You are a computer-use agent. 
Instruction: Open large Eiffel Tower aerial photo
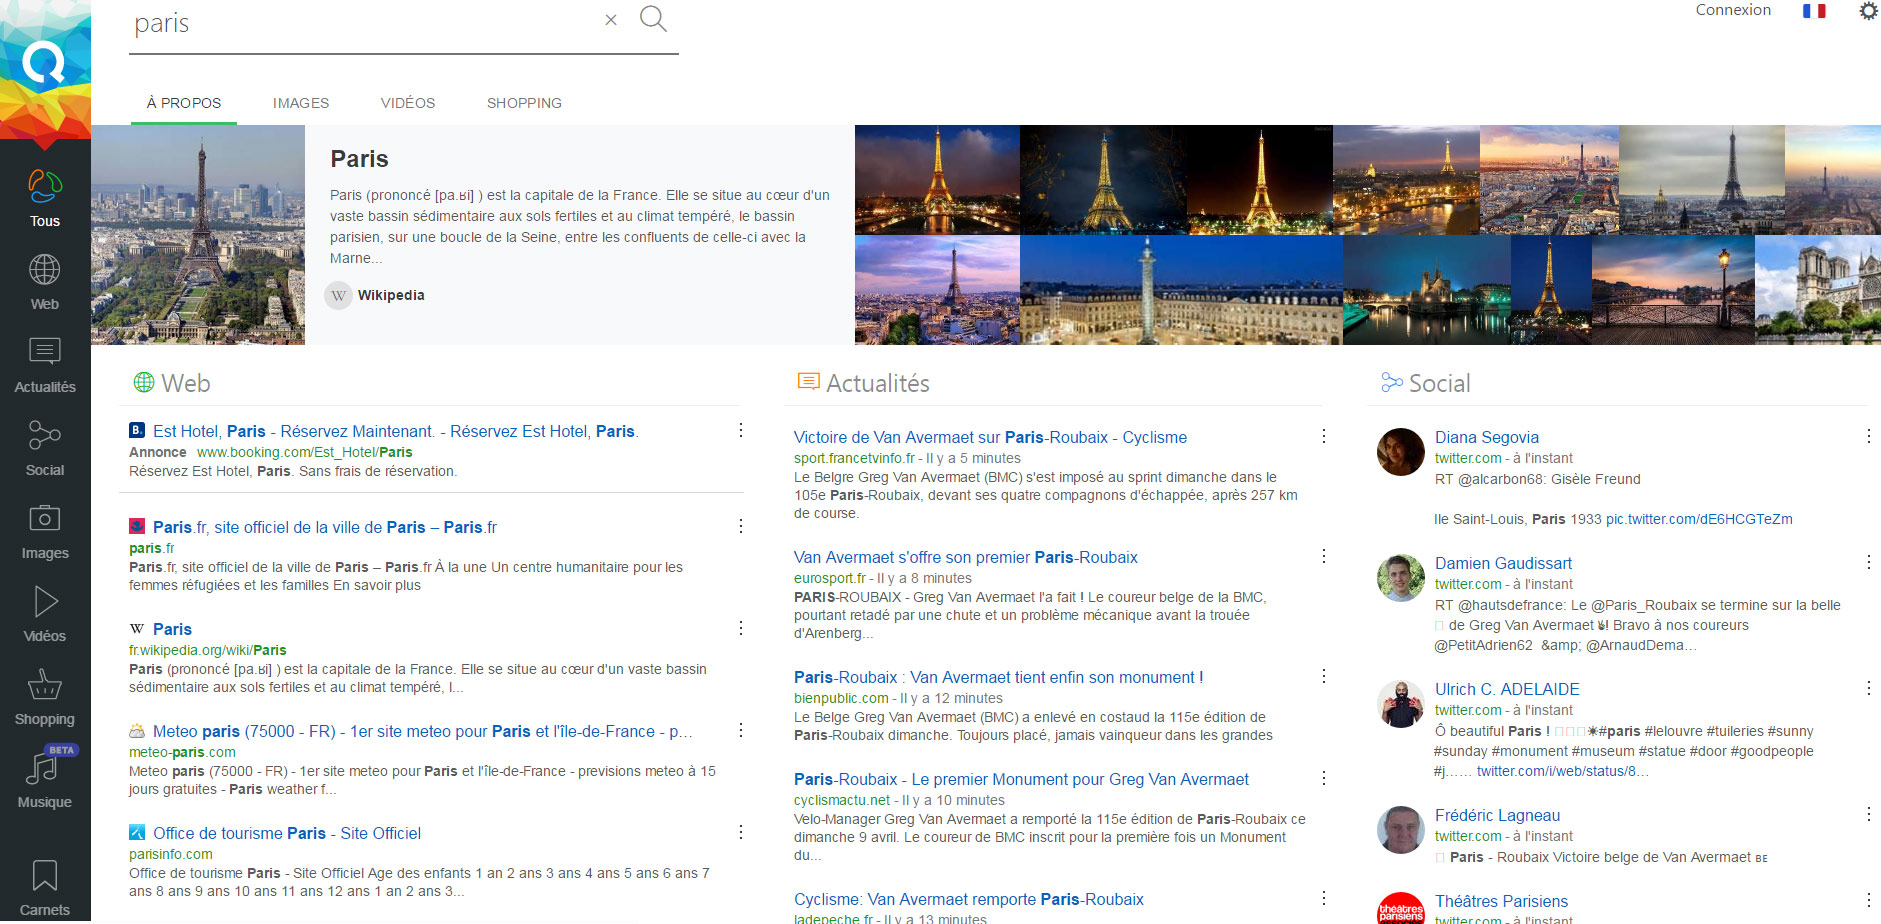coord(198,235)
